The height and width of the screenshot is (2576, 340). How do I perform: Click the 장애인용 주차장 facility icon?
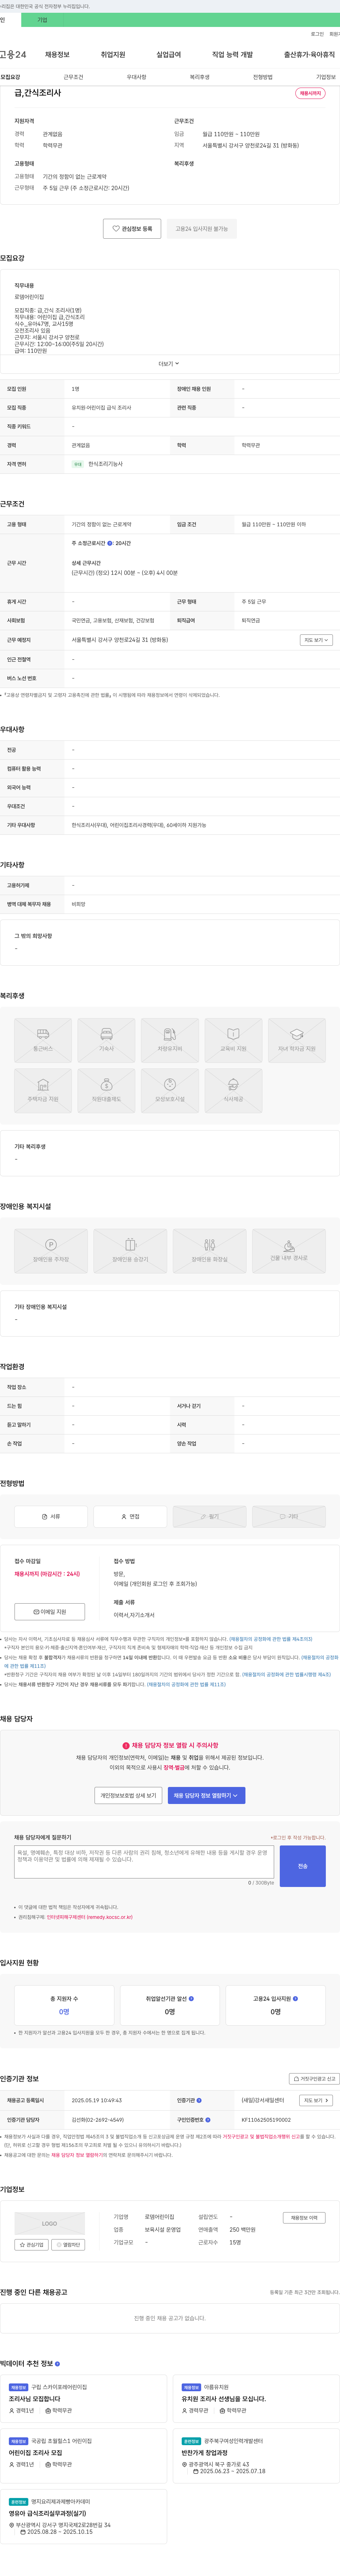pos(51,1251)
